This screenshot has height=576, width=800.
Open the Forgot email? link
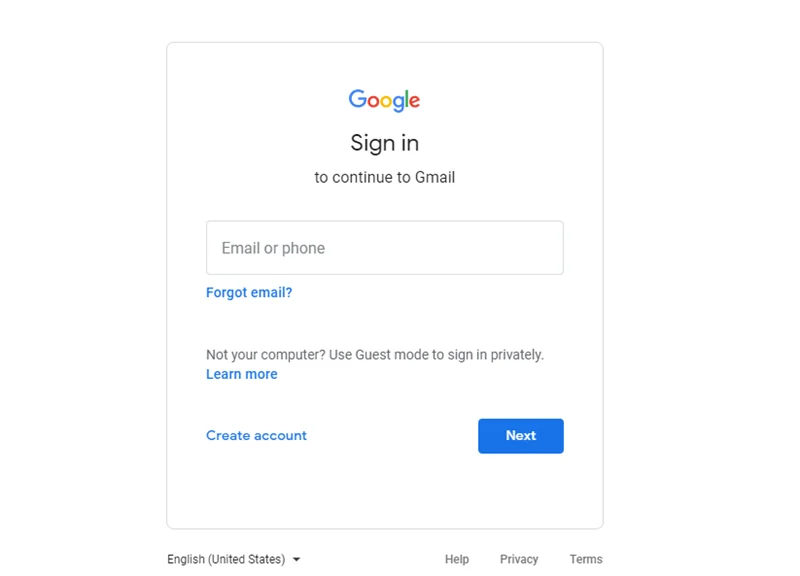pos(249,293)
